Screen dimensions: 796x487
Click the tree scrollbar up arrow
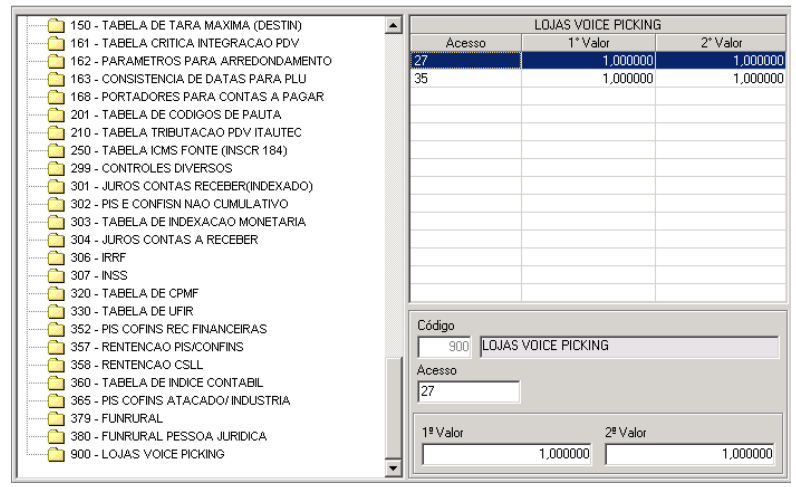click(393, 25)
